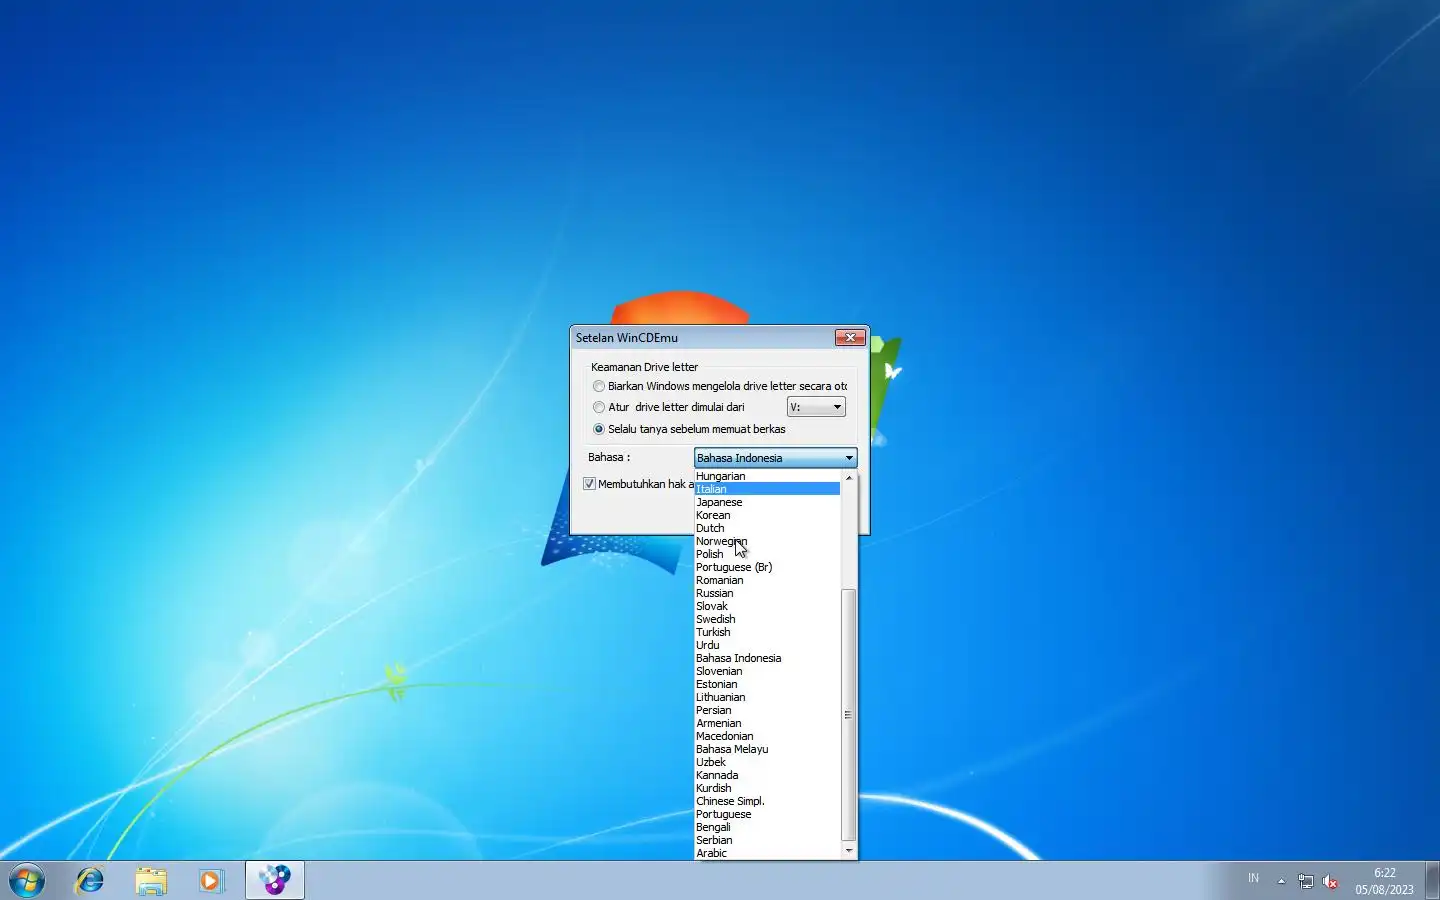
Task: Open the Windows Start menu orb
Action: tap(27, 880)
